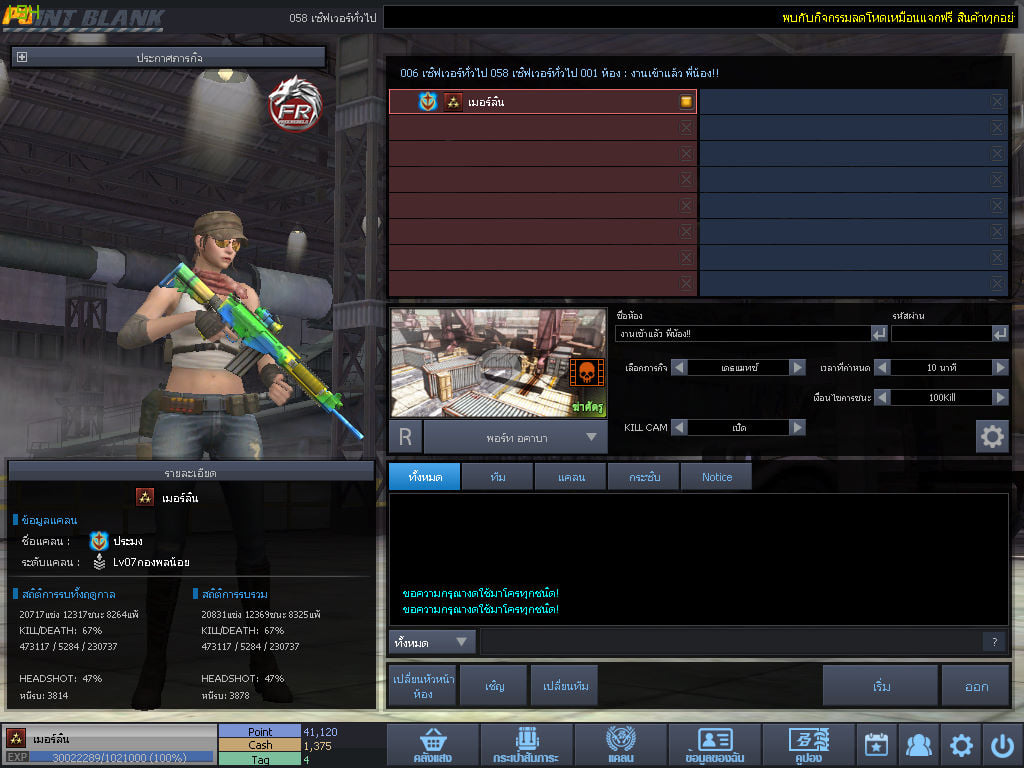This screenshot has height=768, width=1024.
Task: Switch KILL CAM setting with its right arrow
Action: click(x=797, y=427)
